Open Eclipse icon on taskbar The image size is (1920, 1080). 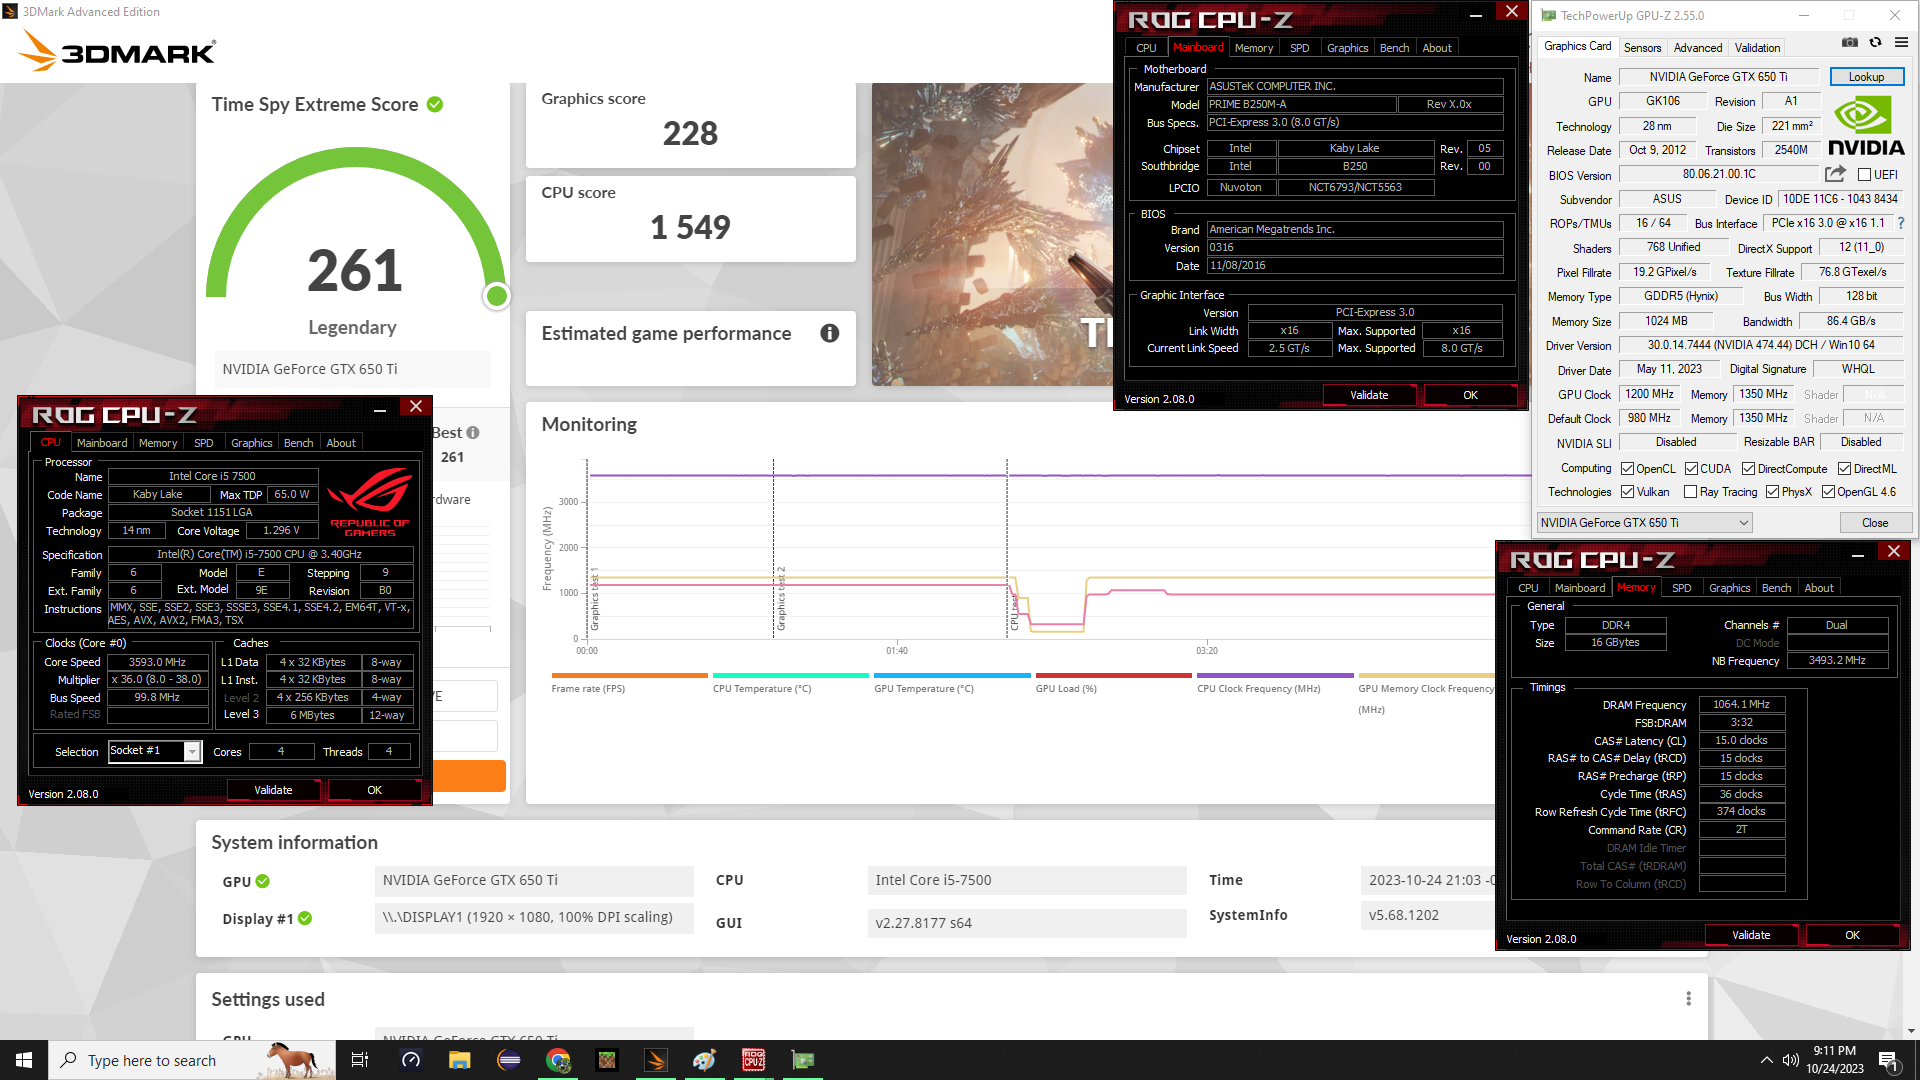509,1060
